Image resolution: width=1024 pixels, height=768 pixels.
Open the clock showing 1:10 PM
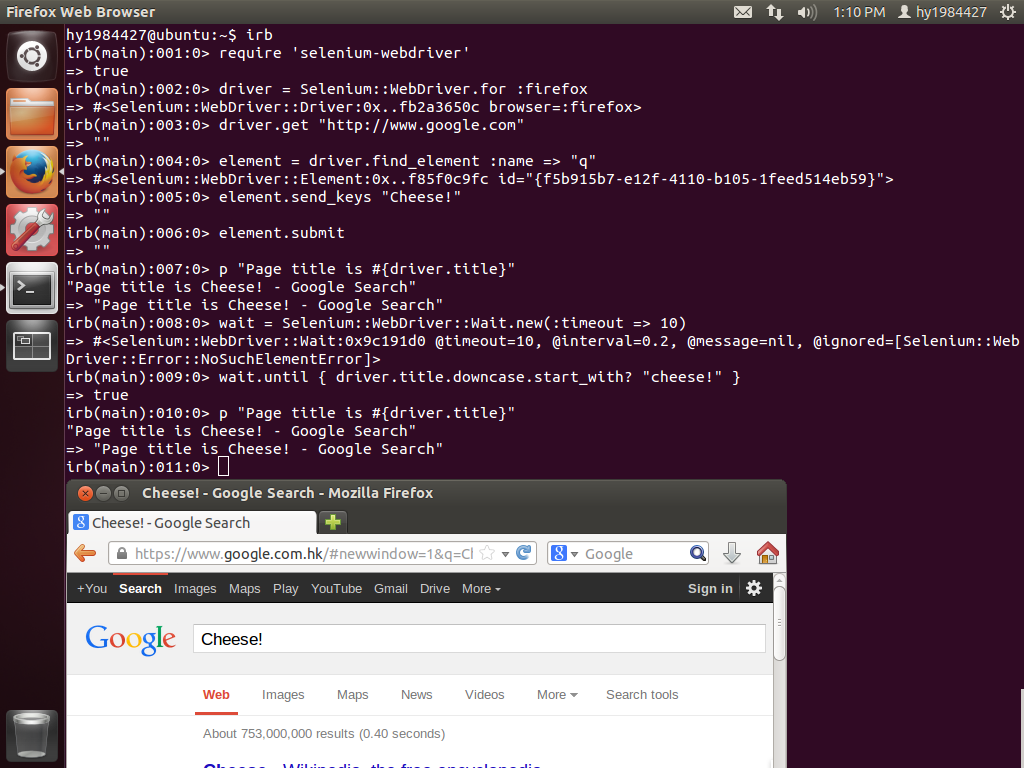[x=859, y=12]
